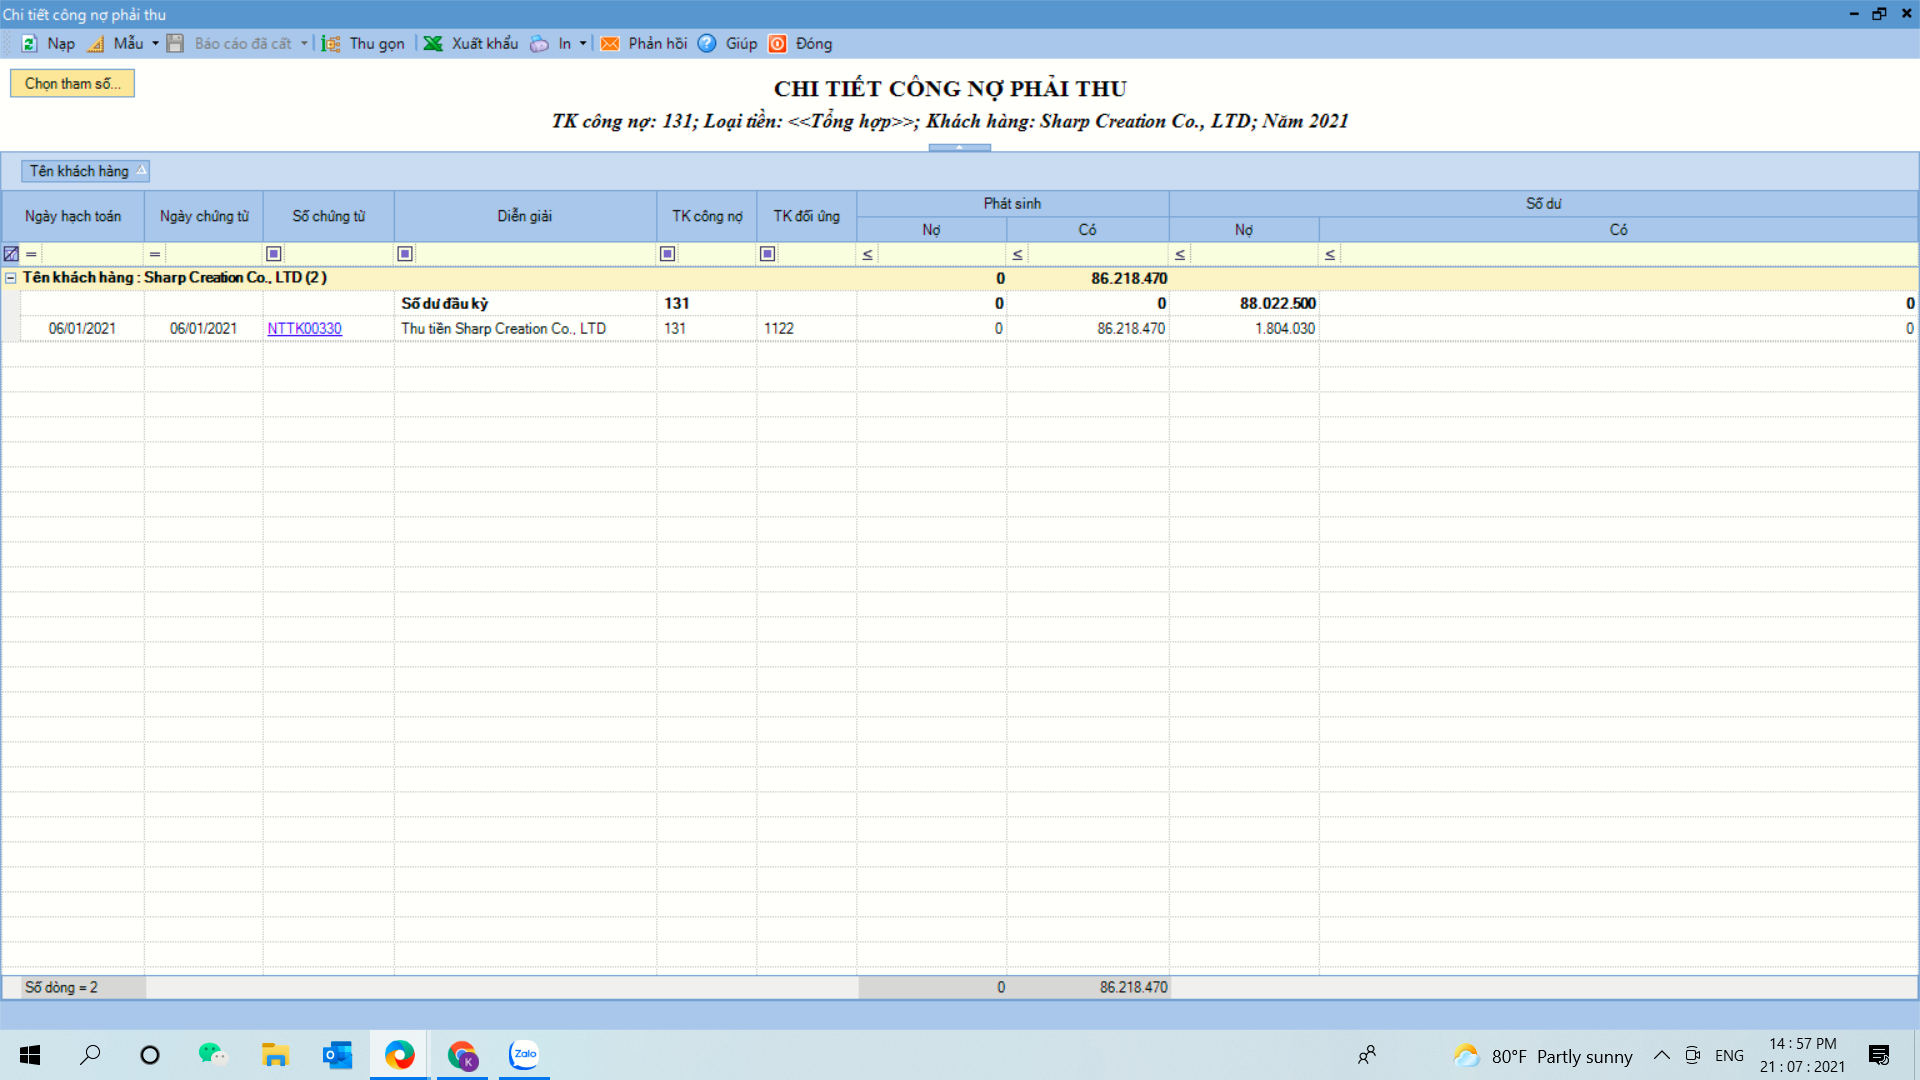Open voucher link NTTK00330
The width and height of the screenshot is (1920, 1080).
click(304, 329)
